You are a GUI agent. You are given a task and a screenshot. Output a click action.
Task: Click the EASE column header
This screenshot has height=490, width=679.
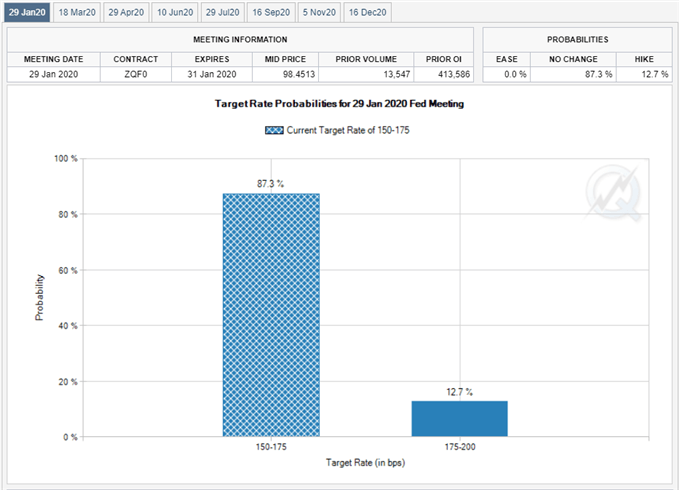pos(507,59)
